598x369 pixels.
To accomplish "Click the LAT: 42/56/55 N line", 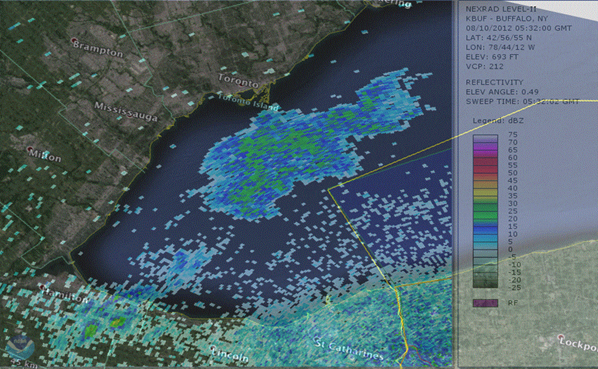I will (x=498, y=38).
